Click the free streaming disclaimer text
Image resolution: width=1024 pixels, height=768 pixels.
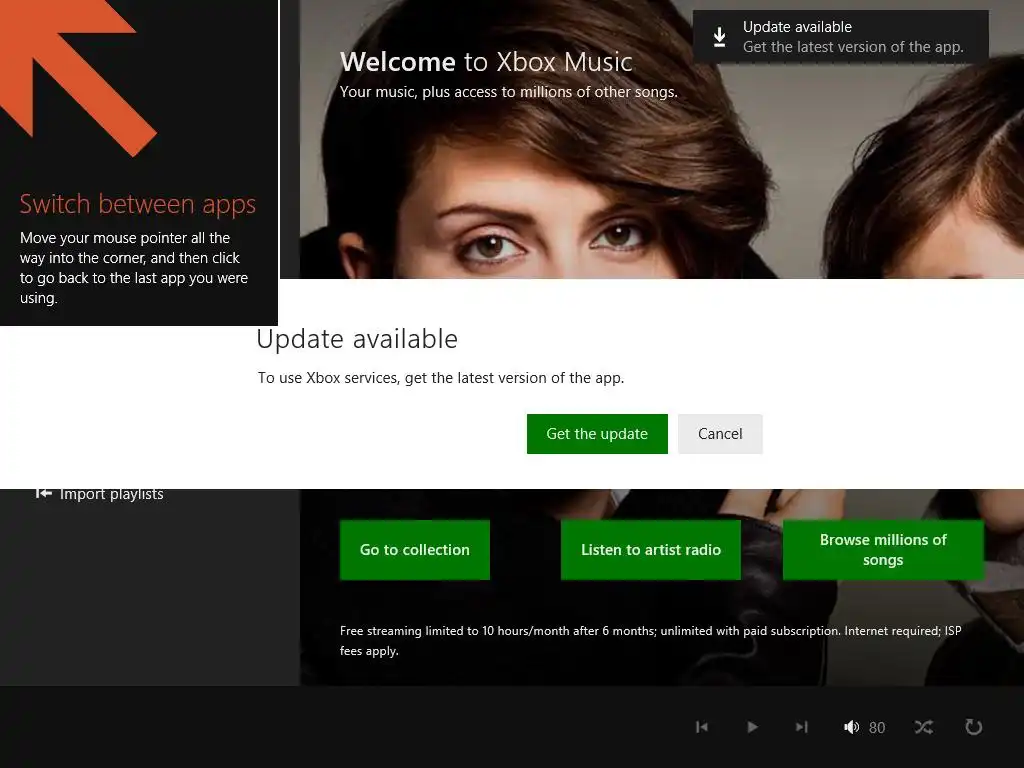650,641
